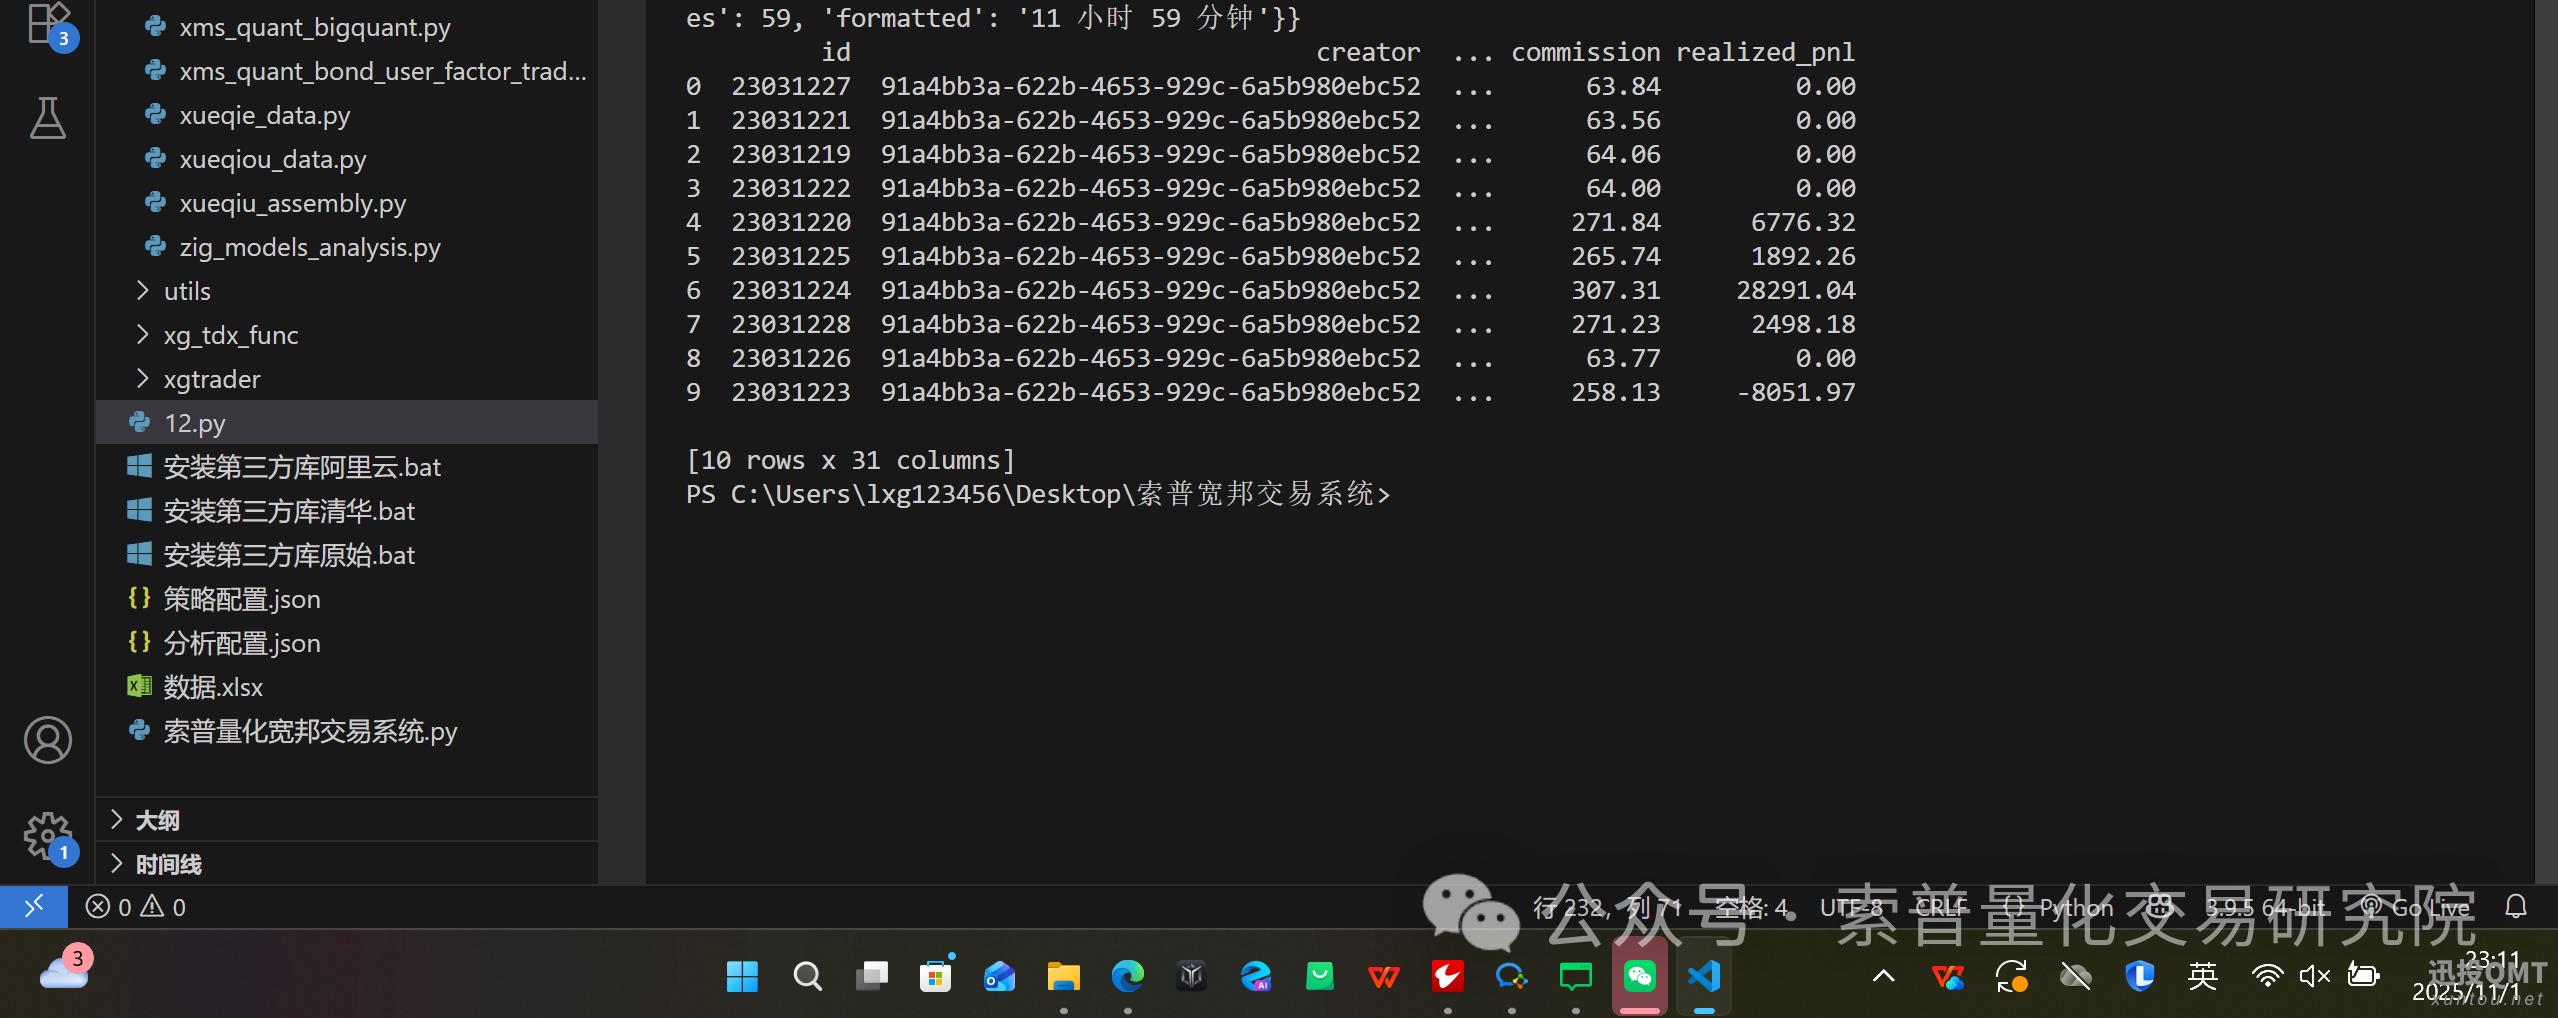Open WeChat from the taskbar

point(1639,976)
